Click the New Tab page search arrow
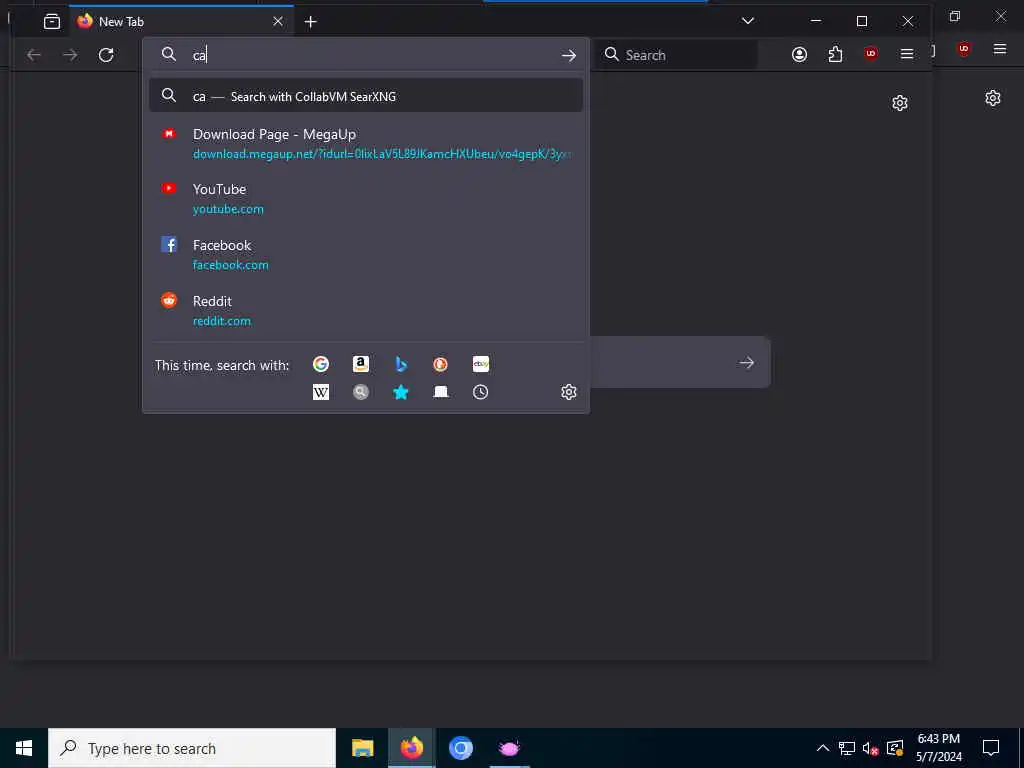 coord(746,362)
